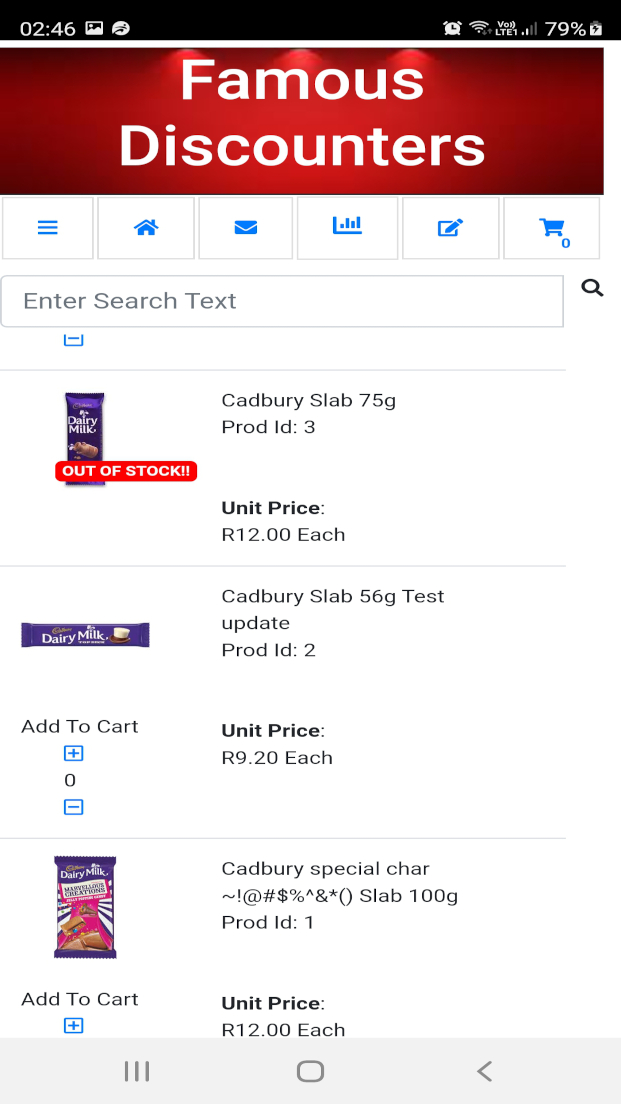Increase quantity for Cadbury special char Slab
Image resolution: width=621 pixels, height=1104 pixels.
point(73,1025)
